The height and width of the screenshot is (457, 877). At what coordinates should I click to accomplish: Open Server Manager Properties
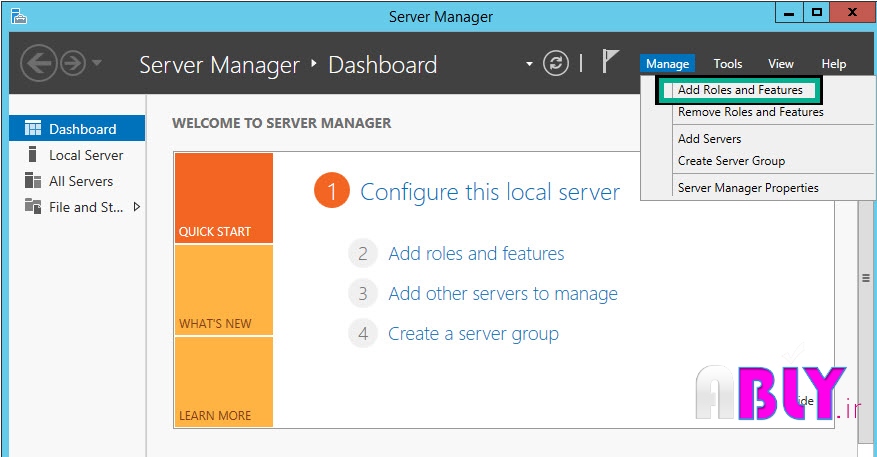coord(748,188)
